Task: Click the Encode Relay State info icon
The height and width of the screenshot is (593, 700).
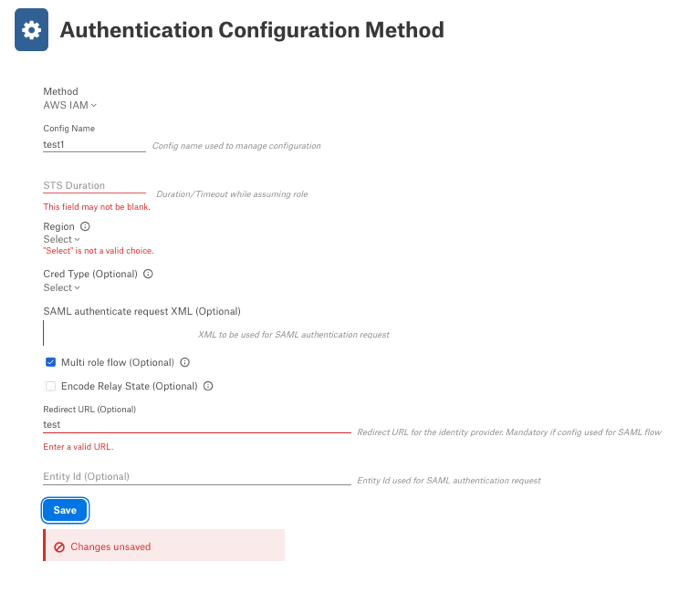Action: [208, 386]
